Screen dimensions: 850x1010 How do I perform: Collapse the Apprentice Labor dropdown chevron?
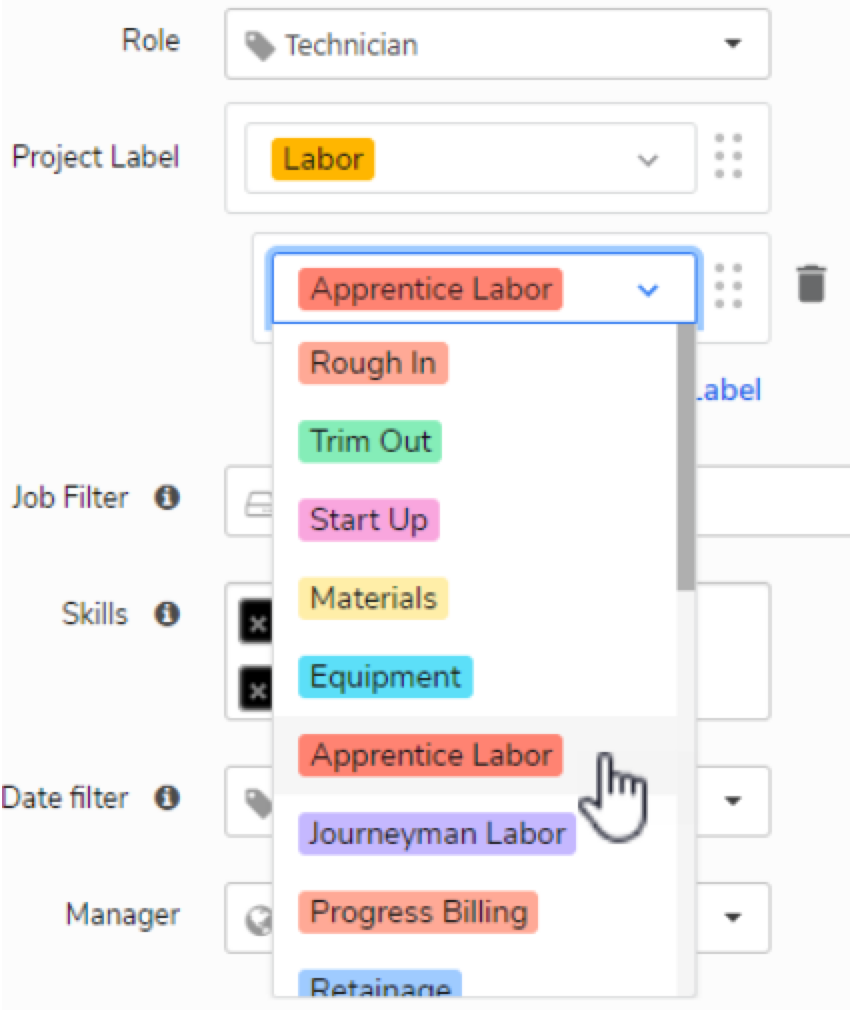coord(648,290)
